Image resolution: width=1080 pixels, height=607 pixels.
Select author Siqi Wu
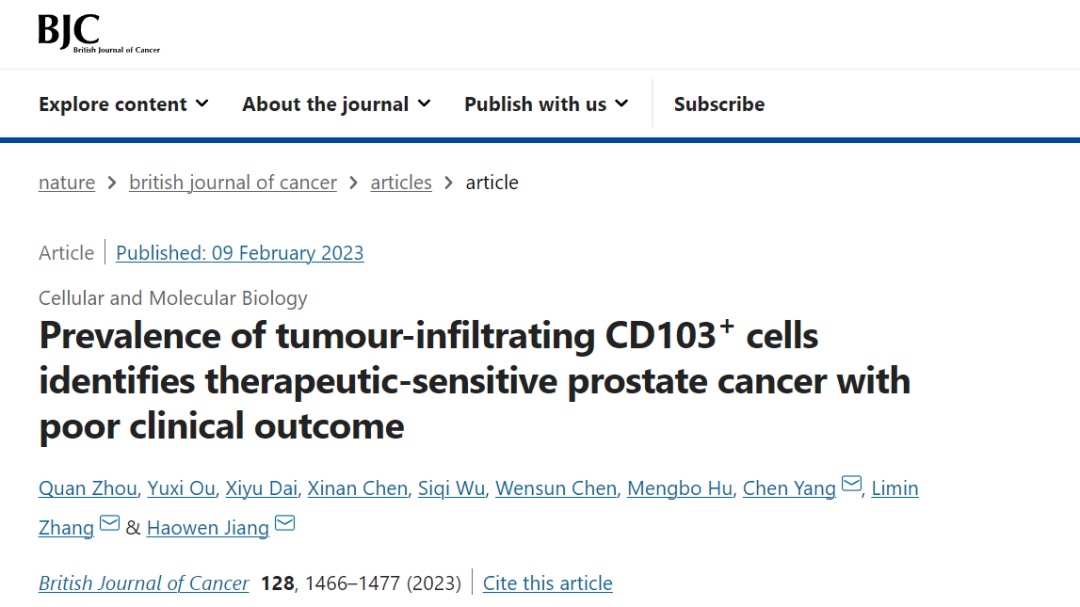click(x=451, y=488)
